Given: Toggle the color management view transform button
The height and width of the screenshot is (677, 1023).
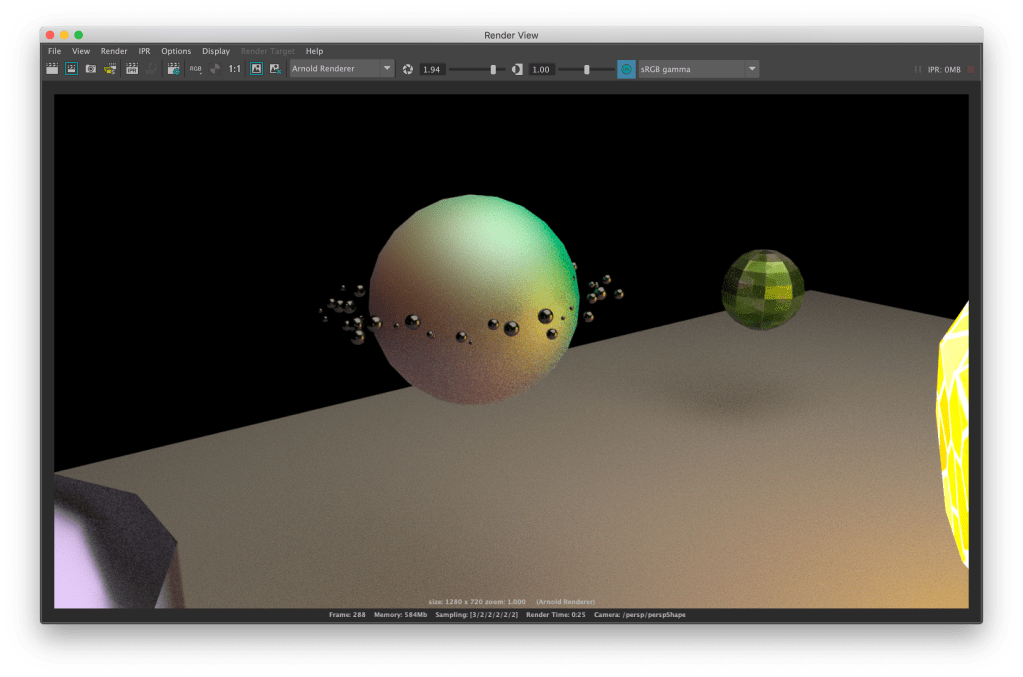Looking at the screenshot, I should [626, 69].
